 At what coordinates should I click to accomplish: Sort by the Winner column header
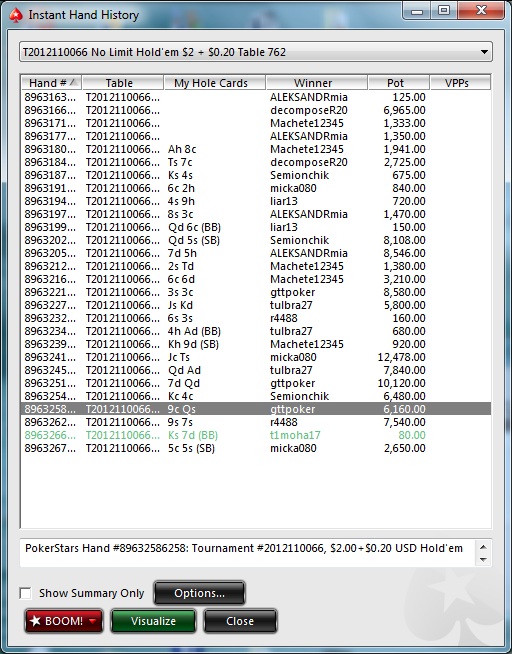pos(317,83)
